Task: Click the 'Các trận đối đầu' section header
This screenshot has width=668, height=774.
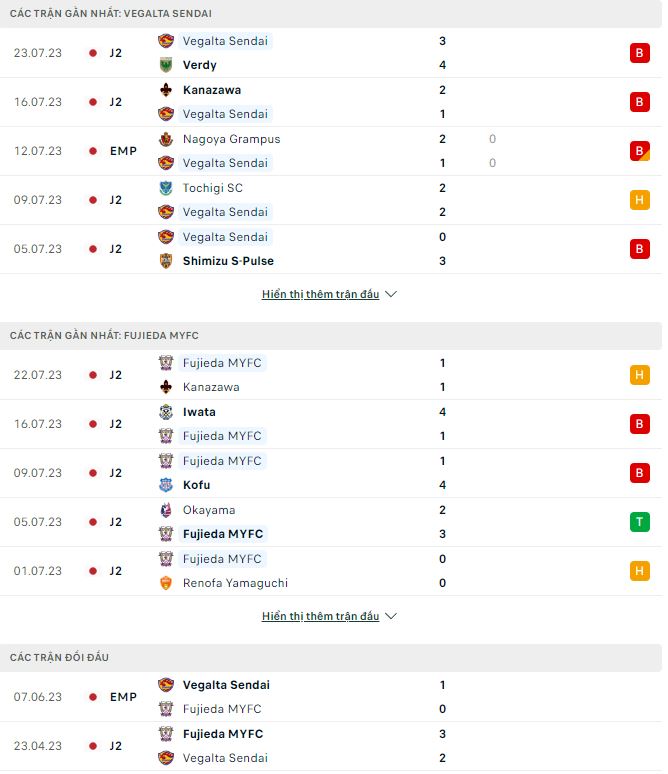Action: pos(60,657)
